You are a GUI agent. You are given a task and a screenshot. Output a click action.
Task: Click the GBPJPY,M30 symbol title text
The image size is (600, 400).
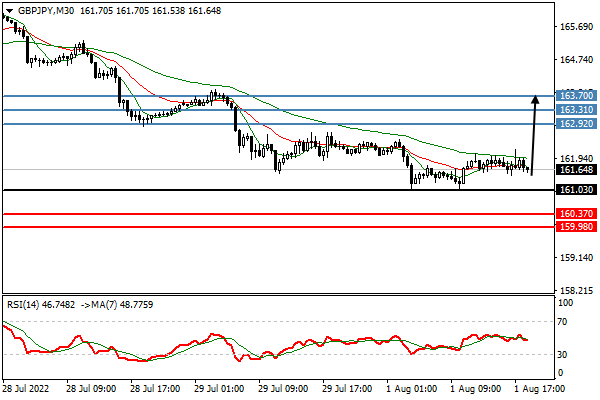click(46, 9)
